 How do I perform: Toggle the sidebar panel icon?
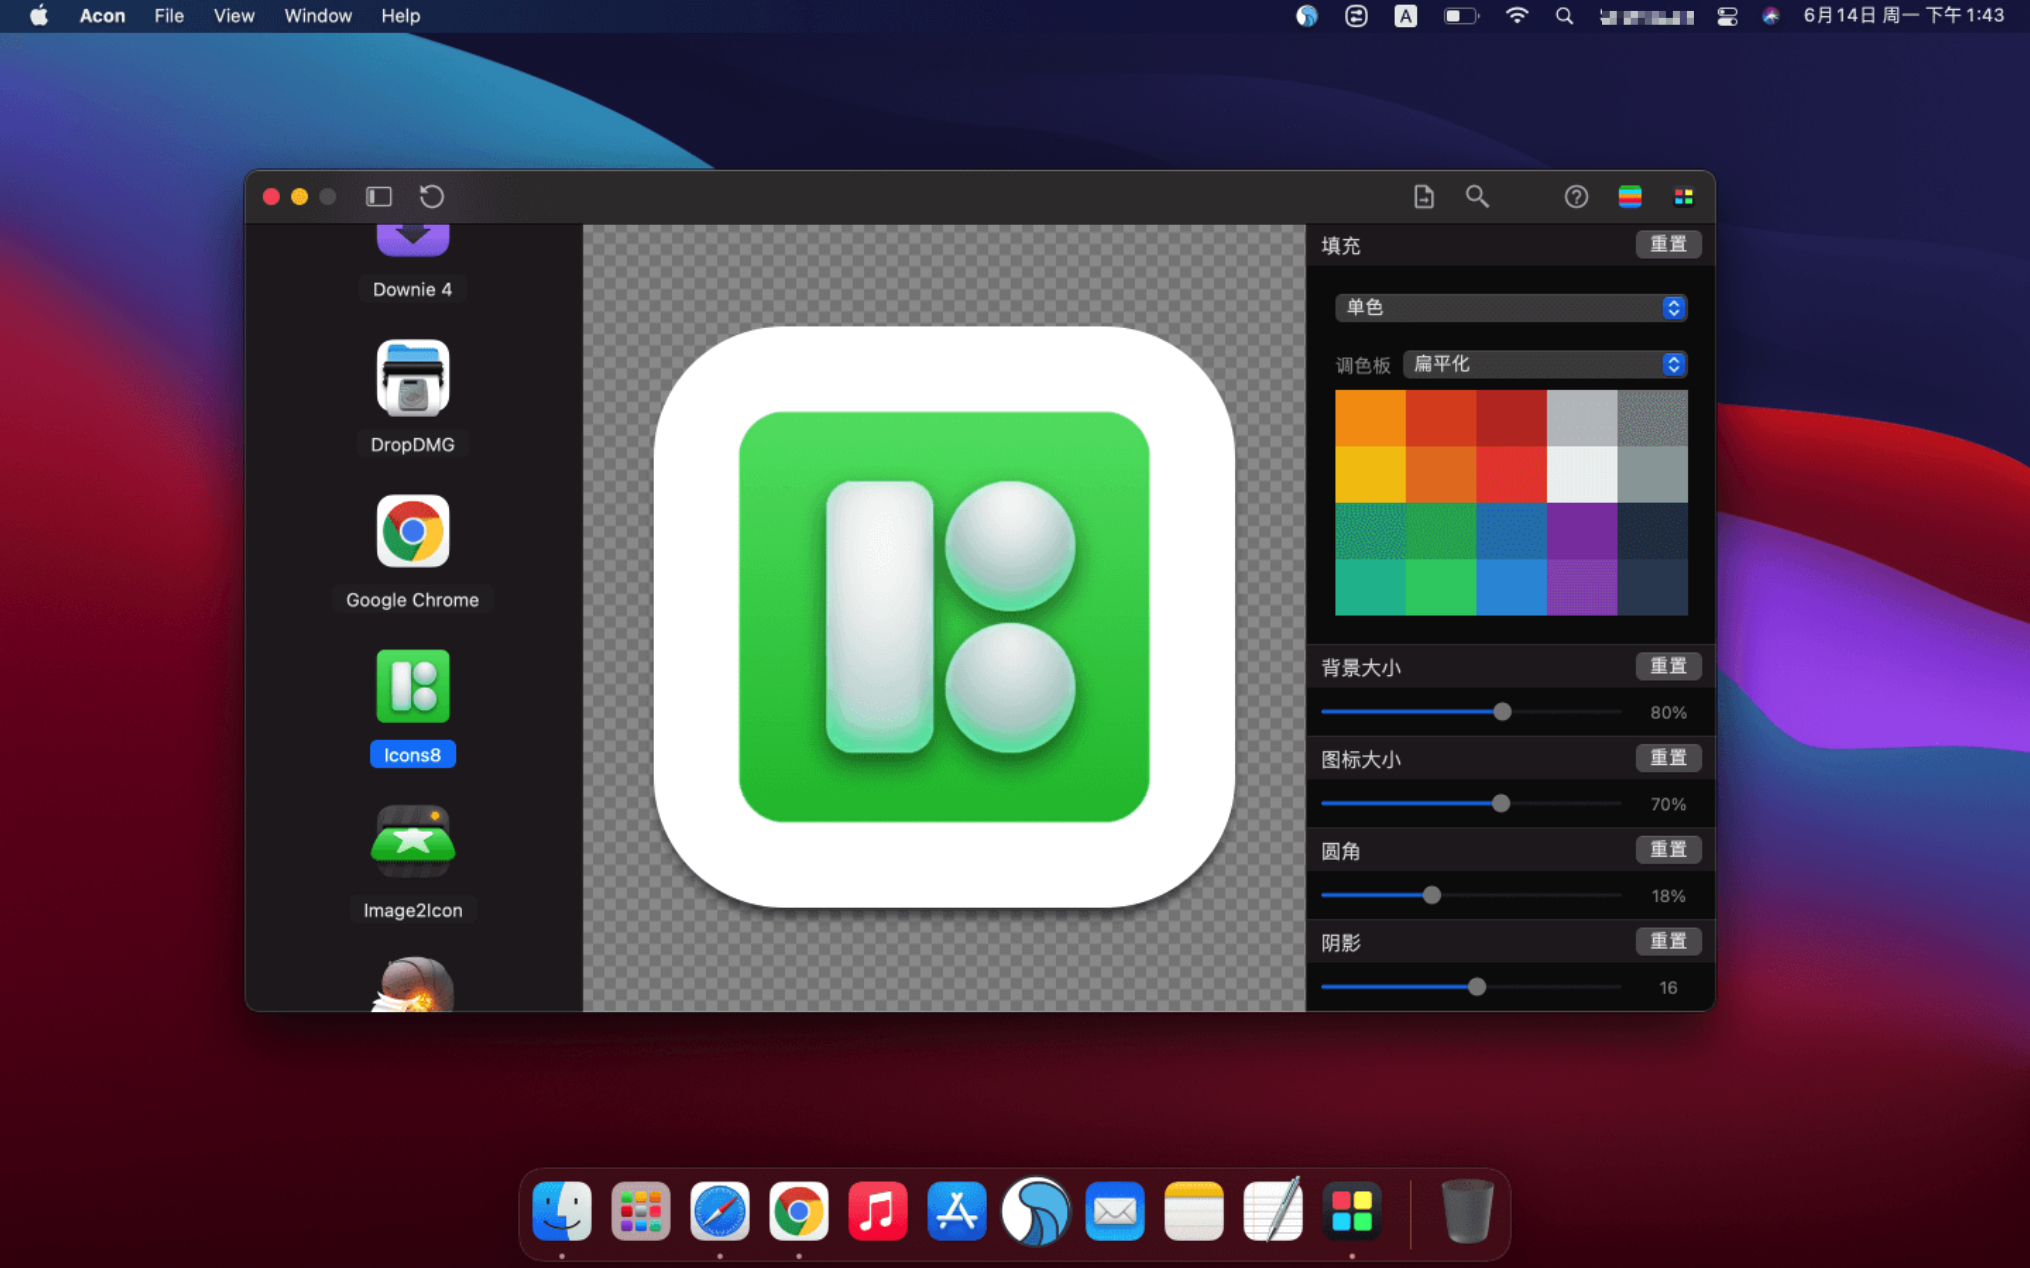[378, 196]
